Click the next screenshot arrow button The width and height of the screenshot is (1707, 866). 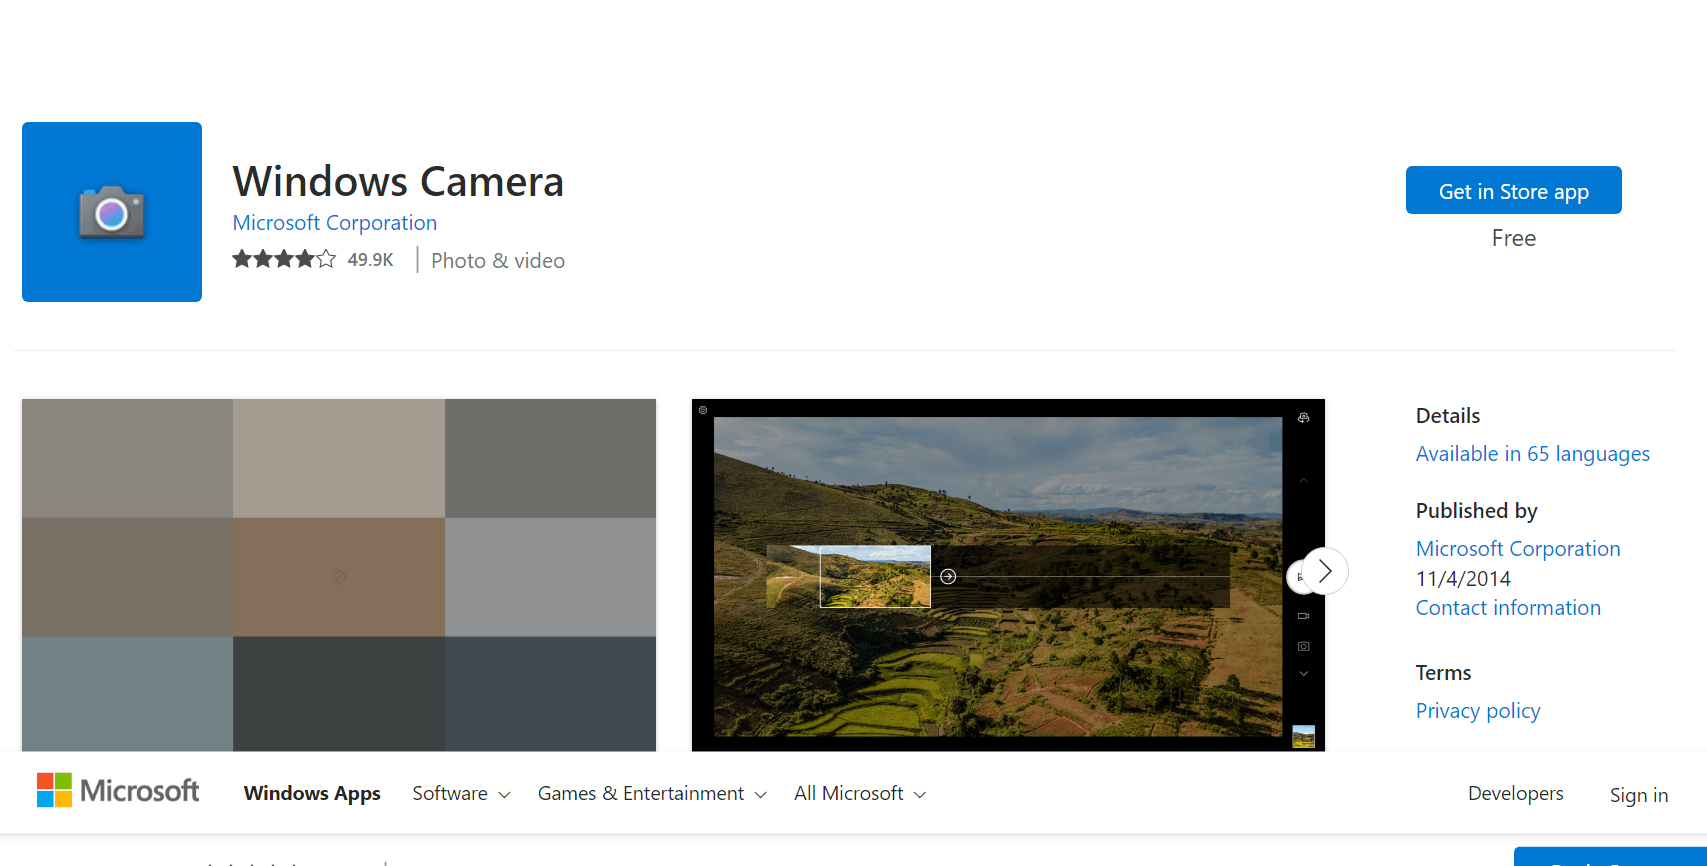click(1325, 571)
